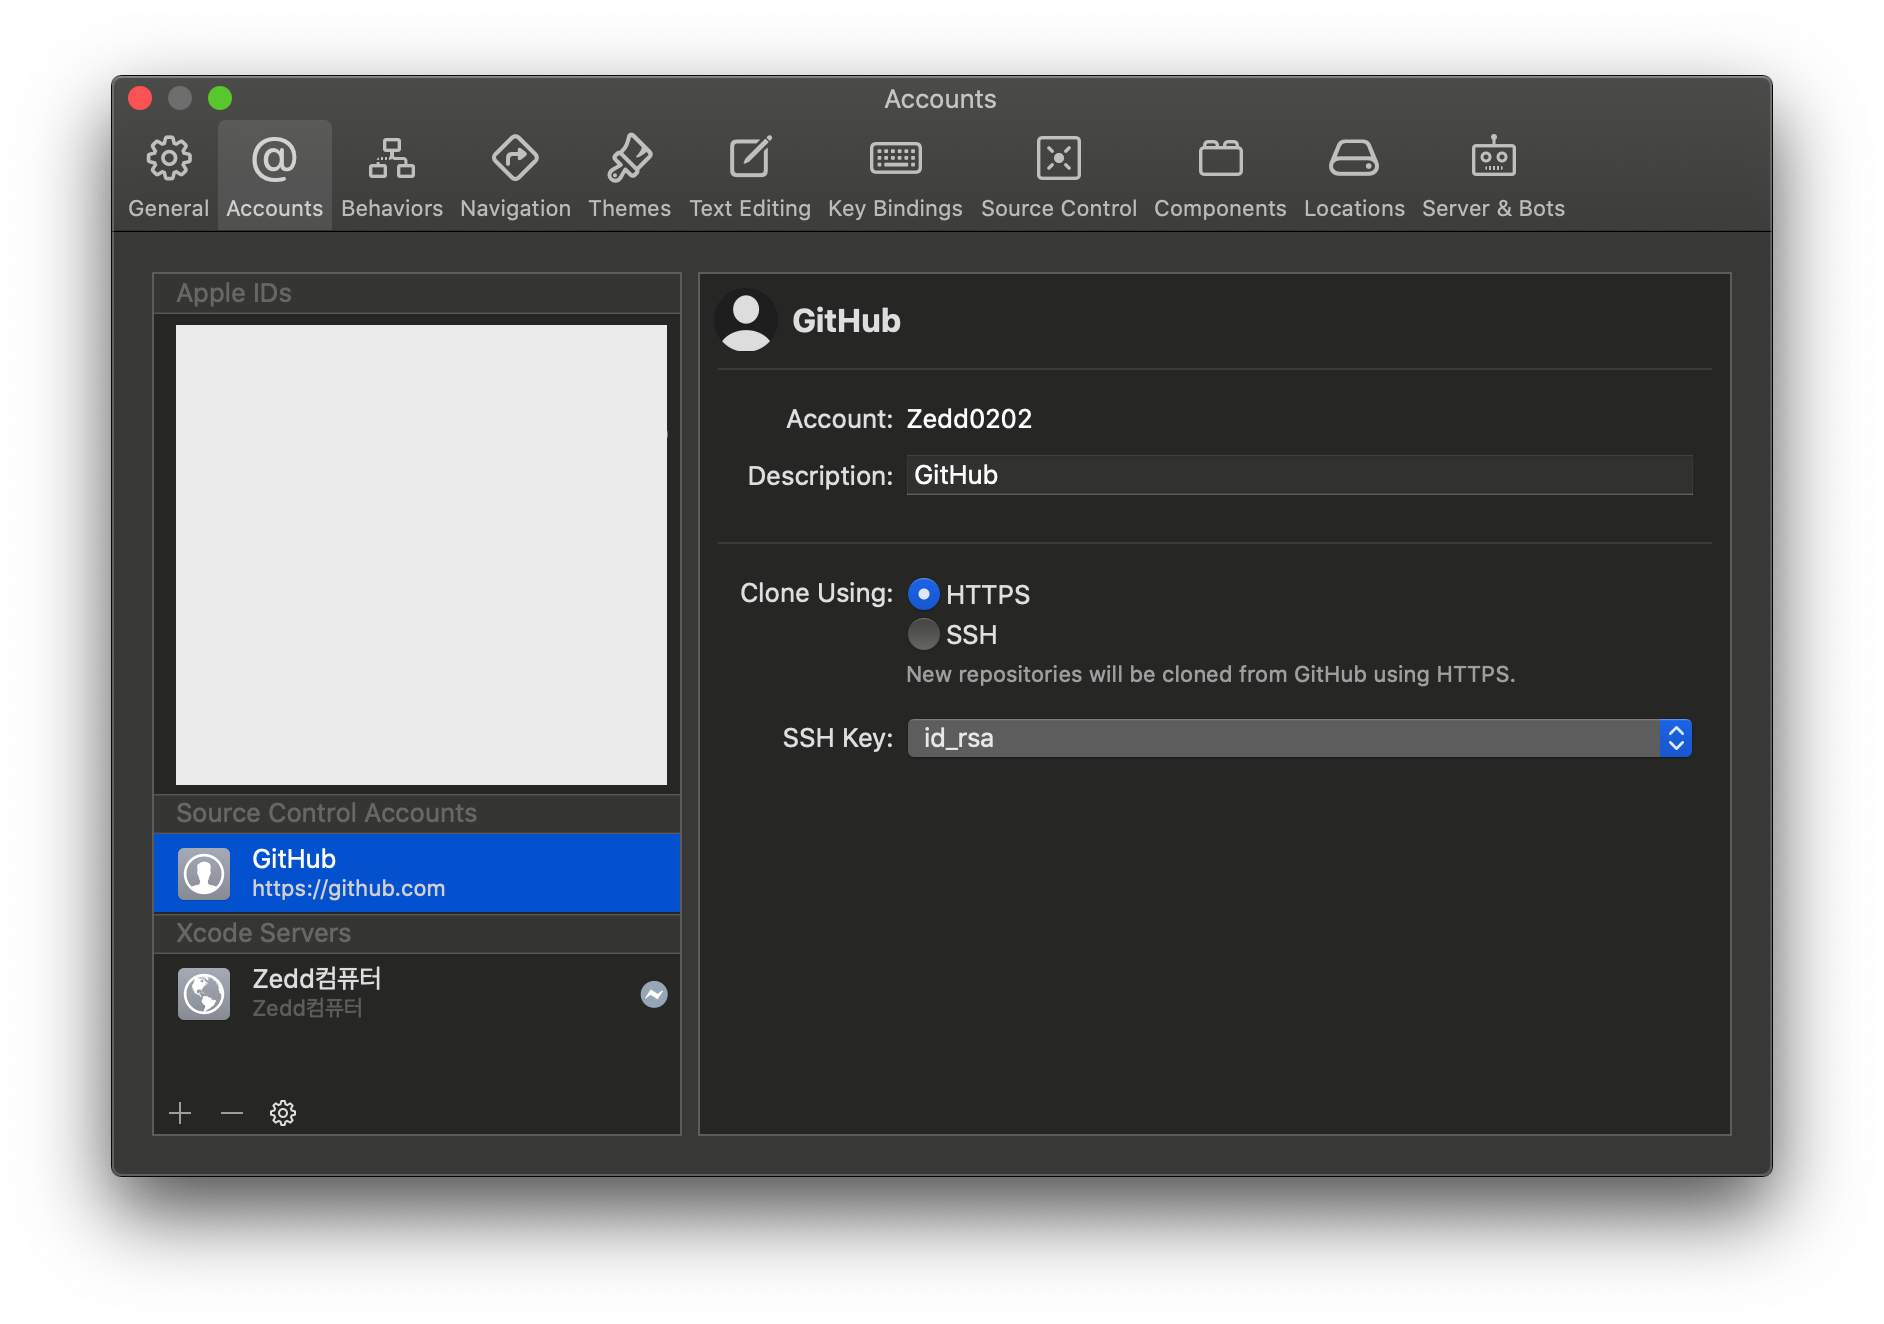The height and width of the screenshot is (1324, 1884).
Task: Click the Apple IDs list area
Action: point(421,555)
